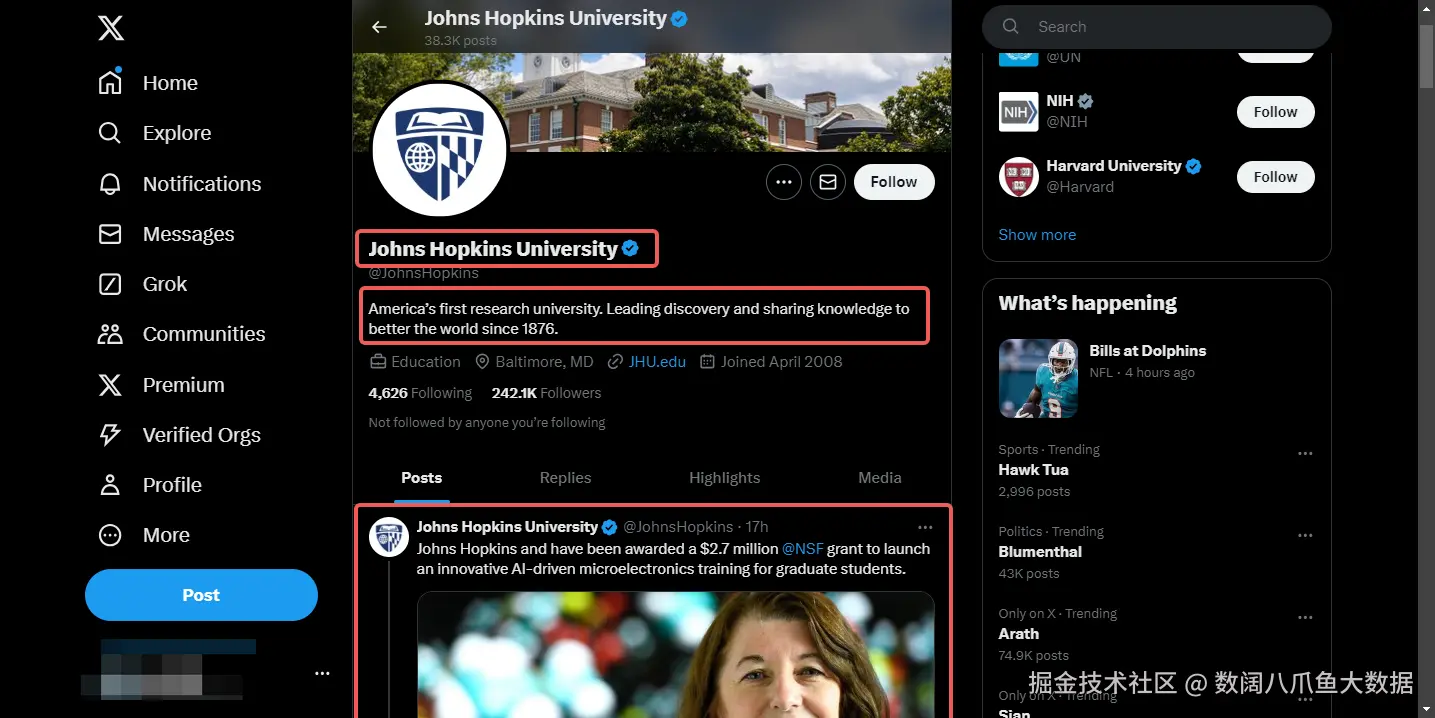Follow the NIH account
The image size is (1435, 718).
[1276, 112]
